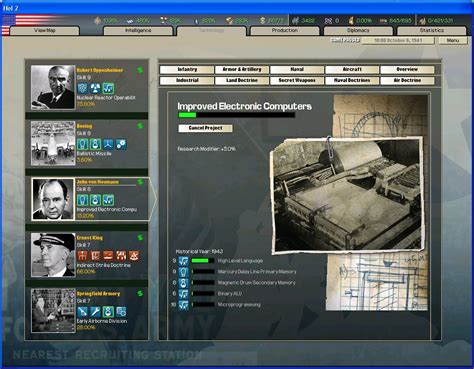
Task: Click the High Level Language component icon
Action: click(183, 261)
